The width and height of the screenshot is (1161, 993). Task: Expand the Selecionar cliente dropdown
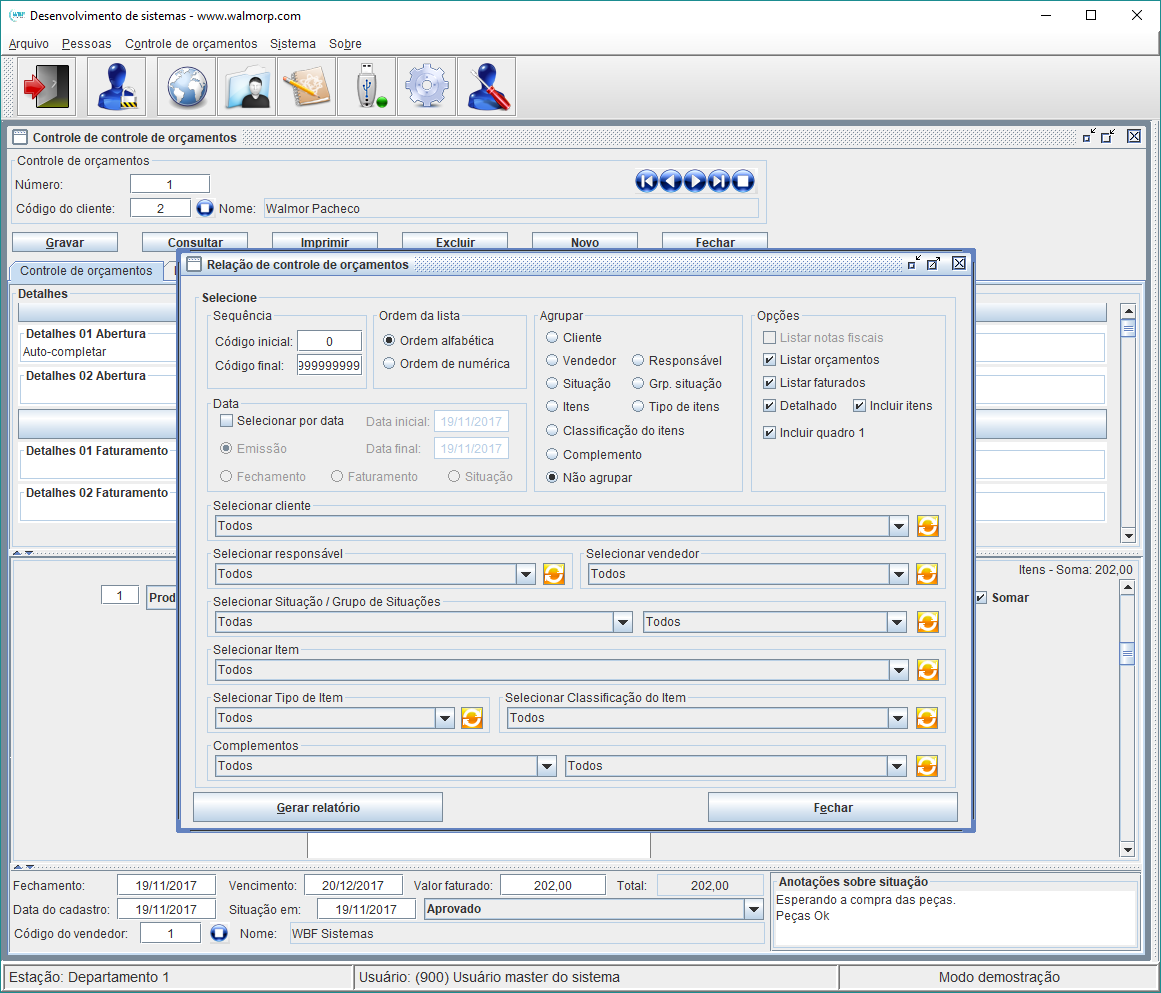point(899,526)
